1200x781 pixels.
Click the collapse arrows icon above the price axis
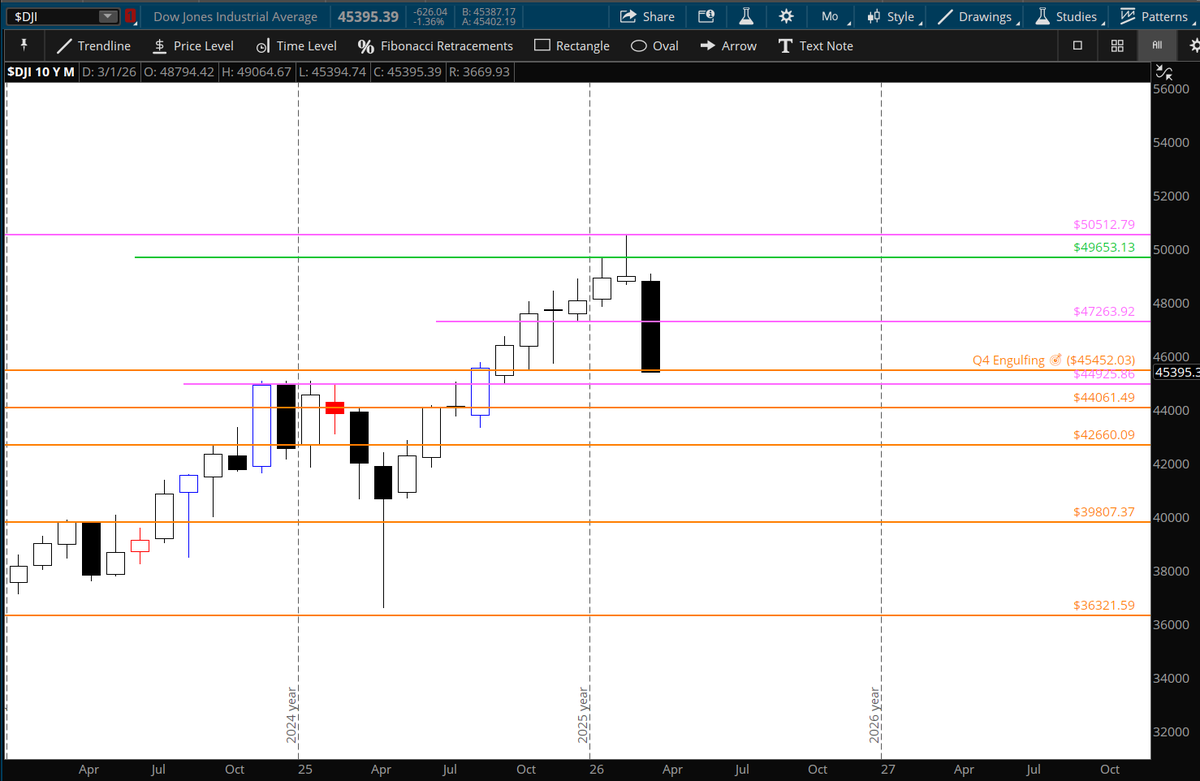coord(1163,72)
